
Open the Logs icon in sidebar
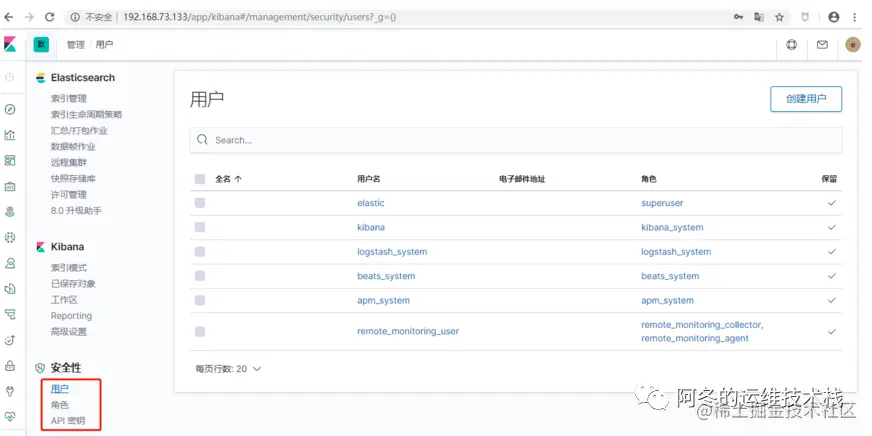click(9, 289)
